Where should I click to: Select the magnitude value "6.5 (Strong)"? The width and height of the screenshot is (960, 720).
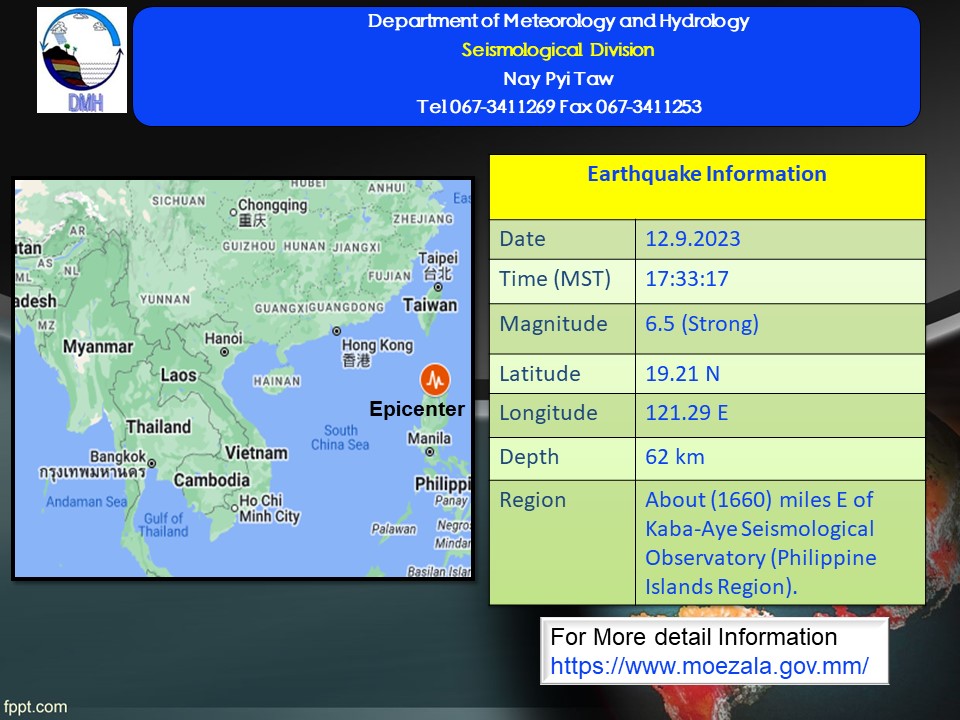point(702,324)
